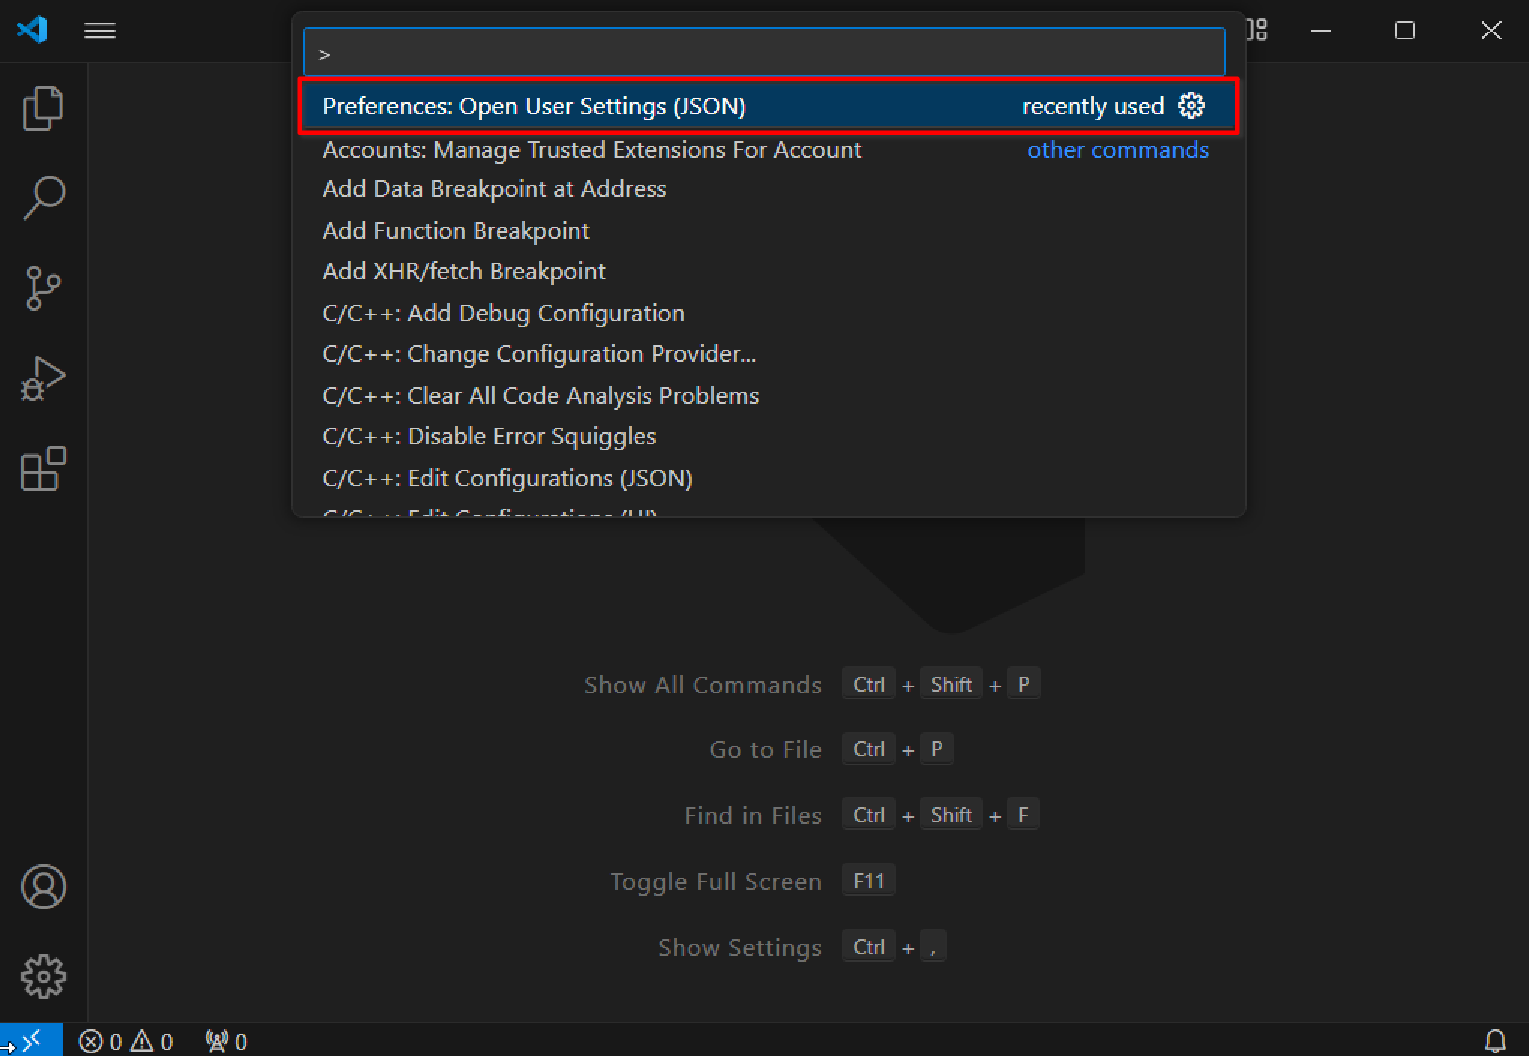Open the Explorer view in activity bar
1529x1056 pixels.
coord(43,108)
